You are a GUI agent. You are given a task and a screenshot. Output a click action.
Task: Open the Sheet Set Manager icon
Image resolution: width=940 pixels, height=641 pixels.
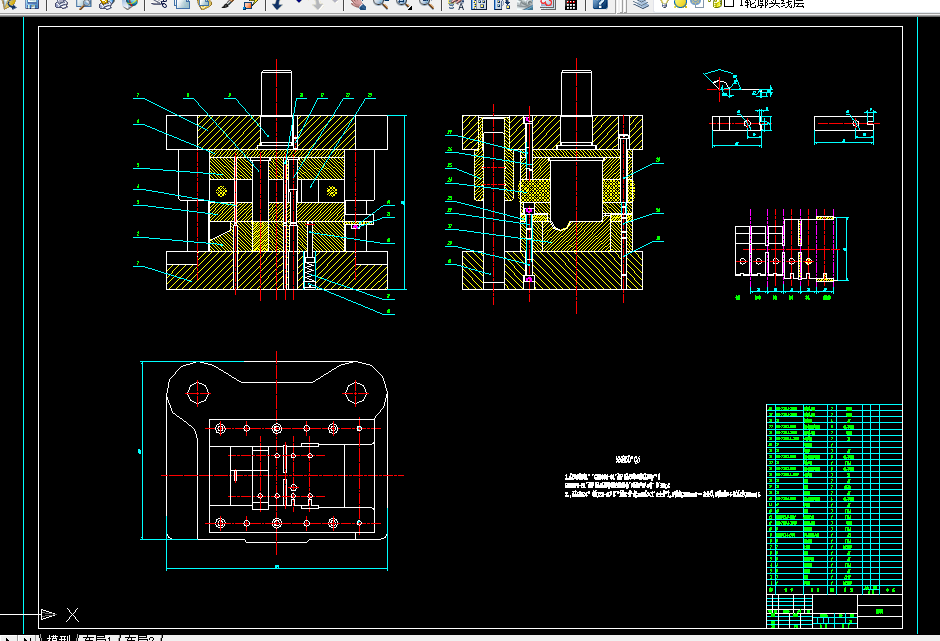point(525,4)
